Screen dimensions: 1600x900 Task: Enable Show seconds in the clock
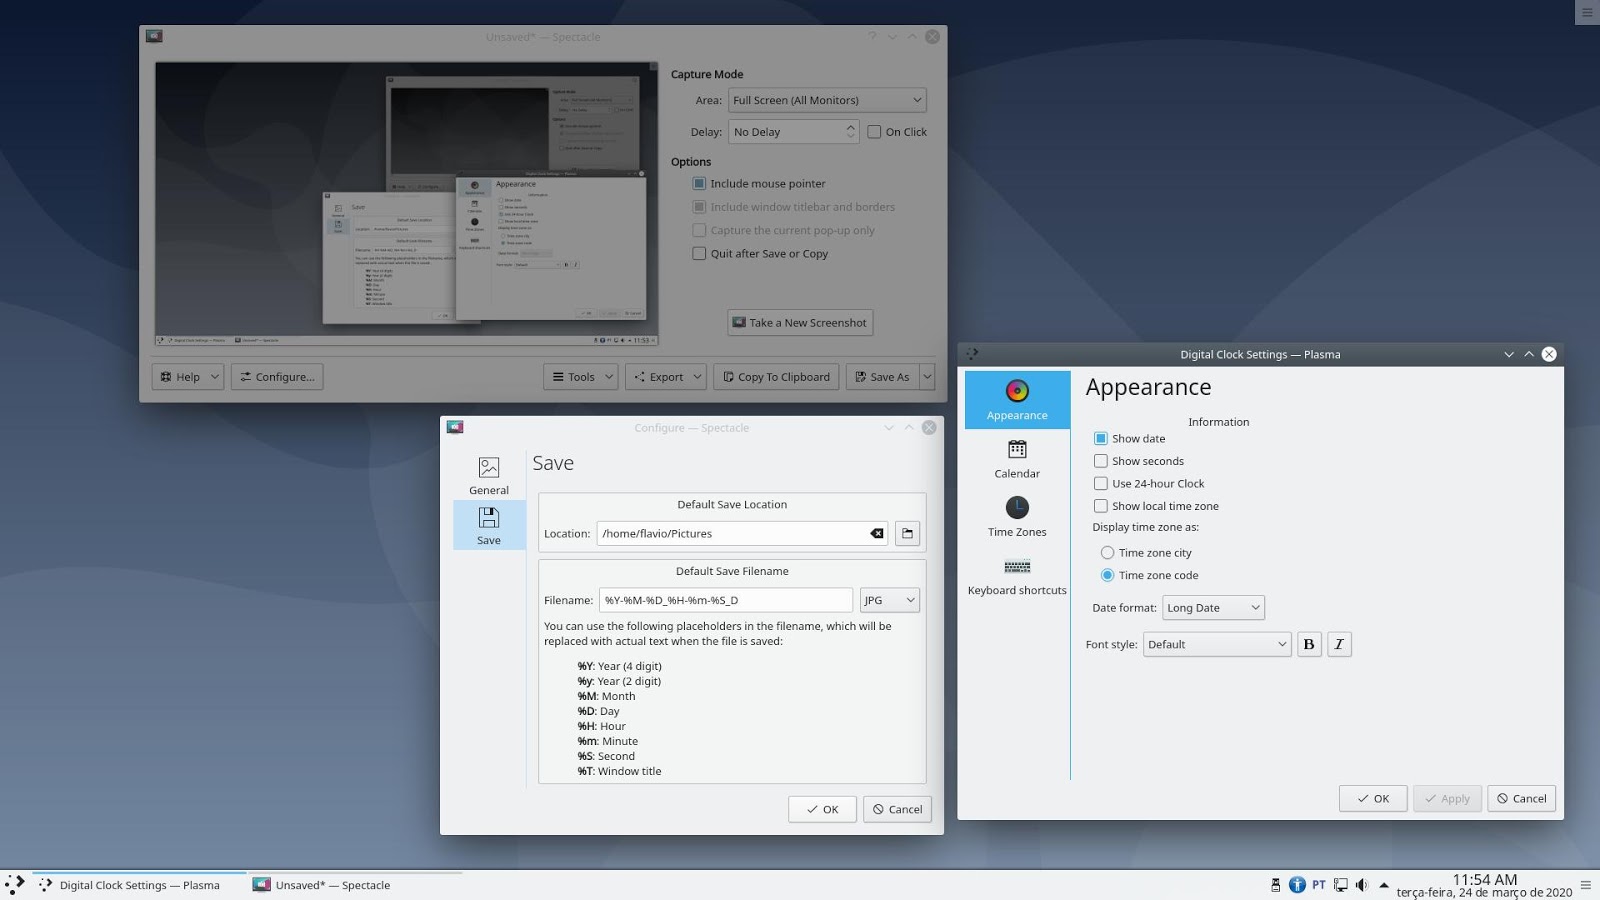click(1101, 461)
